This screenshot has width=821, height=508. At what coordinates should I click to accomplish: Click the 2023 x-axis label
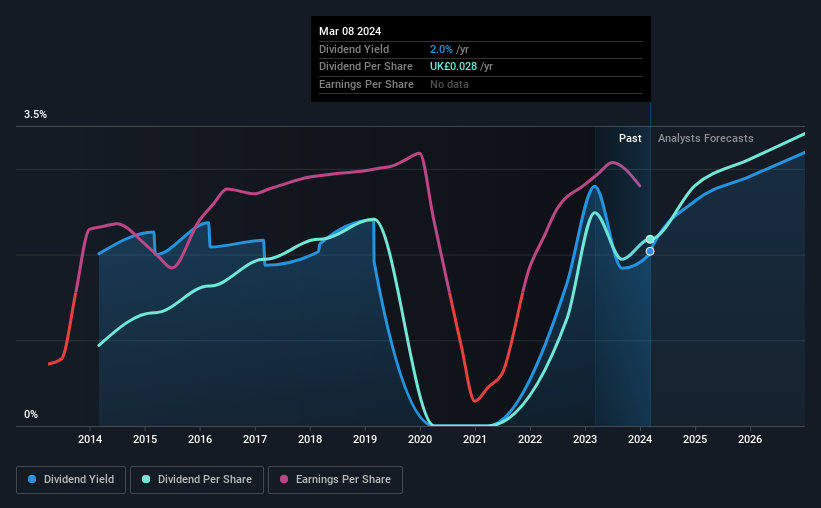585,439
